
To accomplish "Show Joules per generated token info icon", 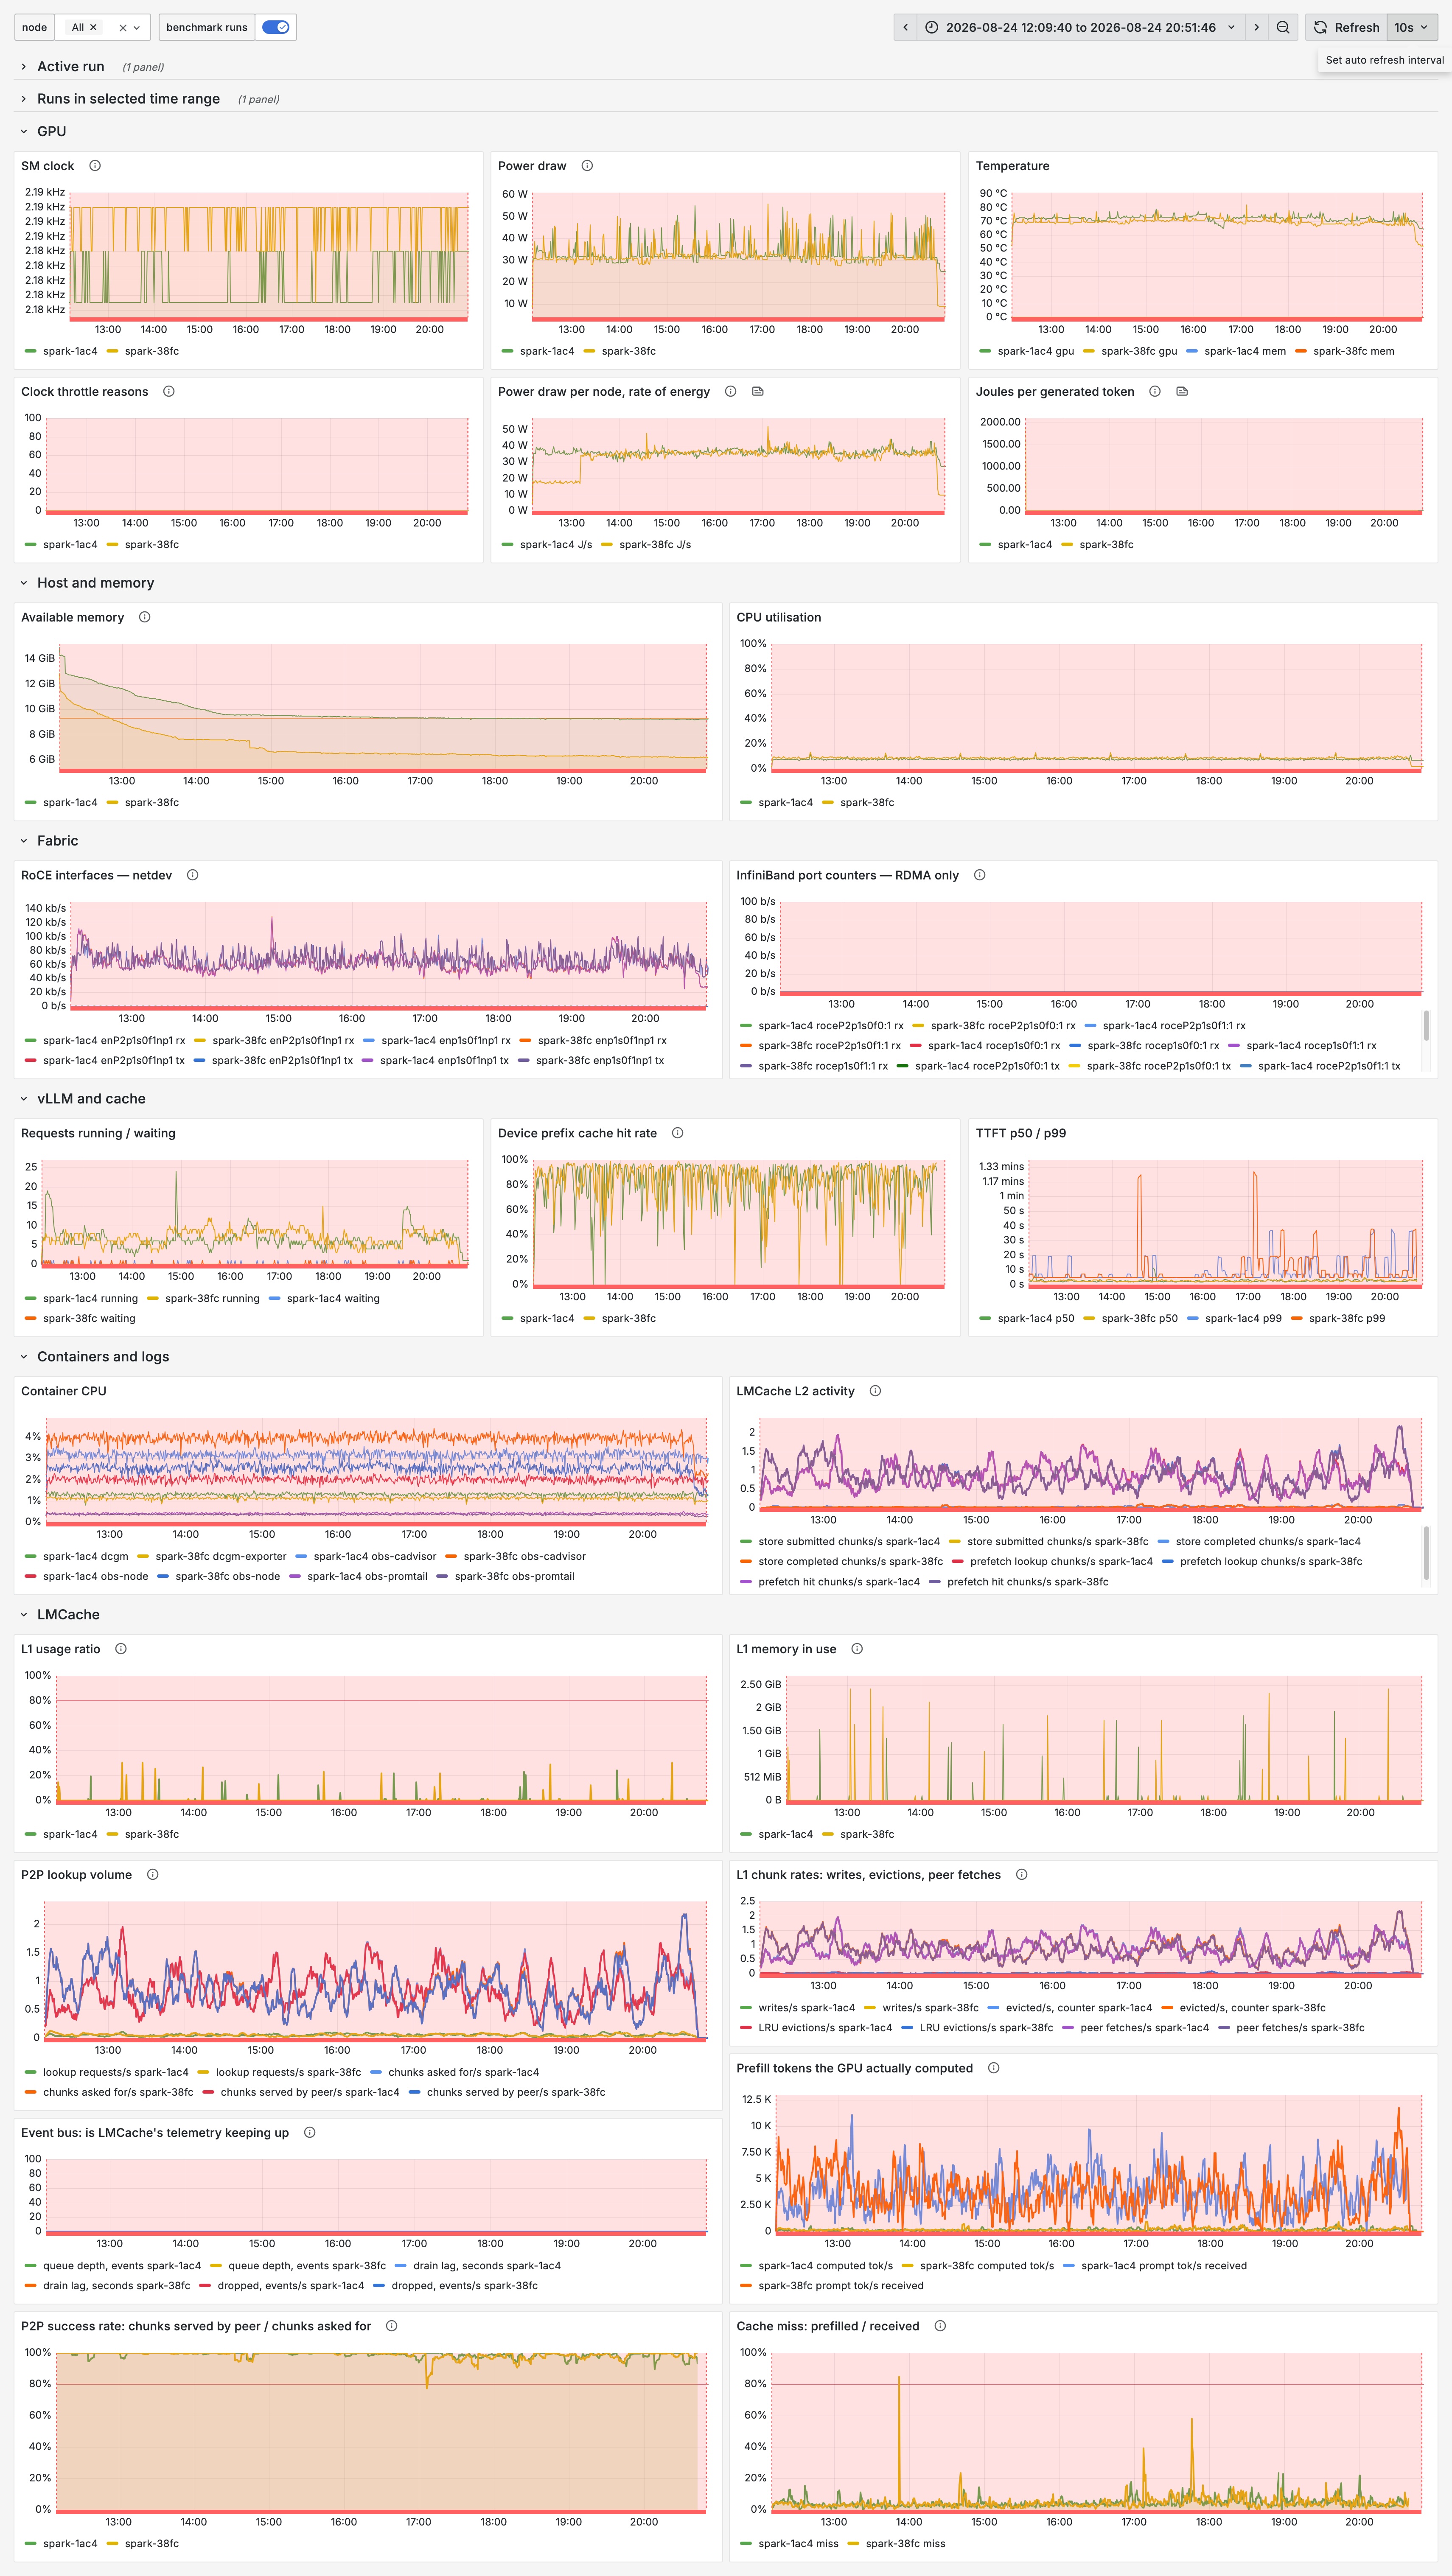I will point(1155,392).
